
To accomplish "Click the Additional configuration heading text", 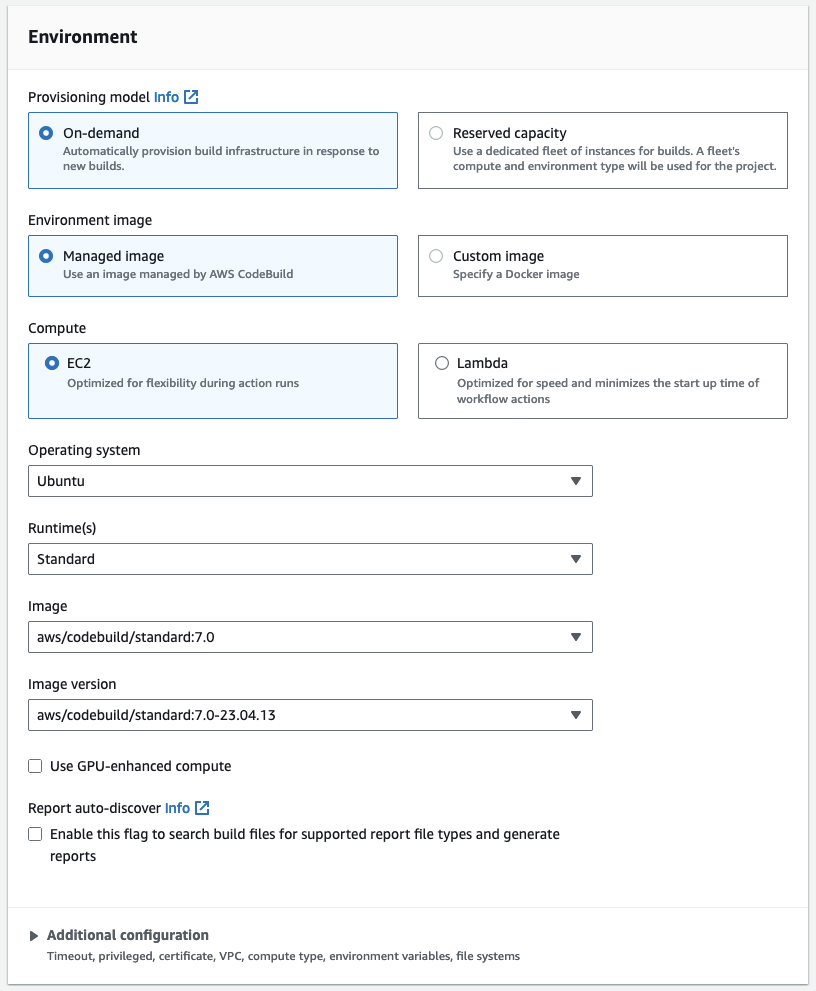I will [128, 935].
